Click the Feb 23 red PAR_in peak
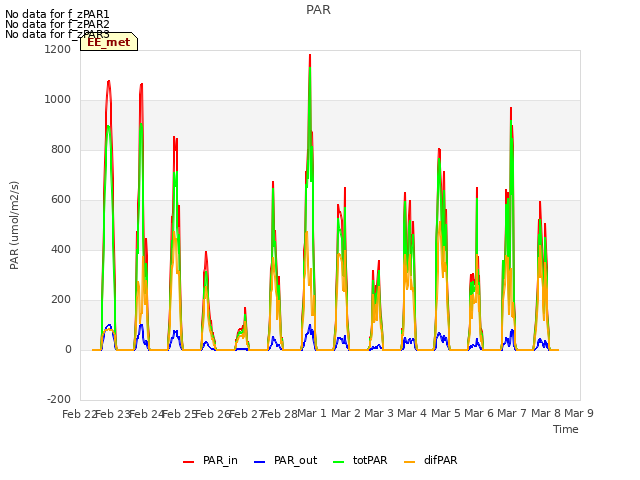The image size is (640, 480). click(109, 81)
